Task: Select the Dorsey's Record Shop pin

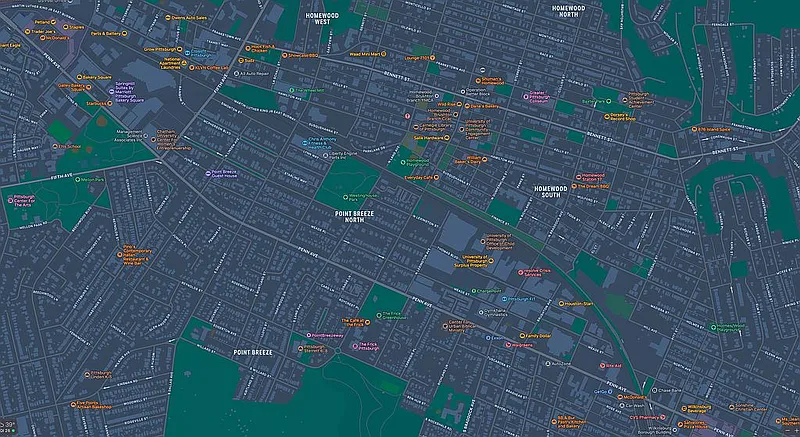Action: 607,116
